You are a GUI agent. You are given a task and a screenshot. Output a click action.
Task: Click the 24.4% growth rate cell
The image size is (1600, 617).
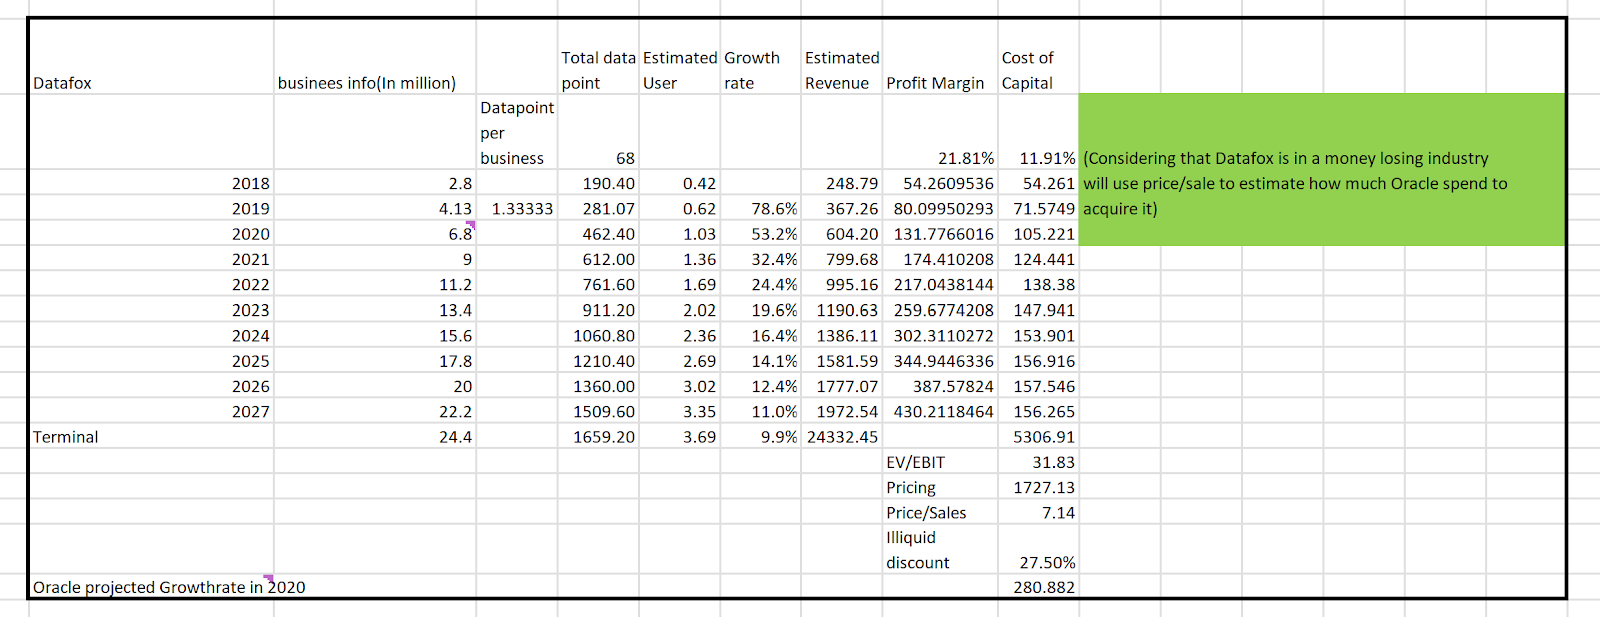coord(761,284)
